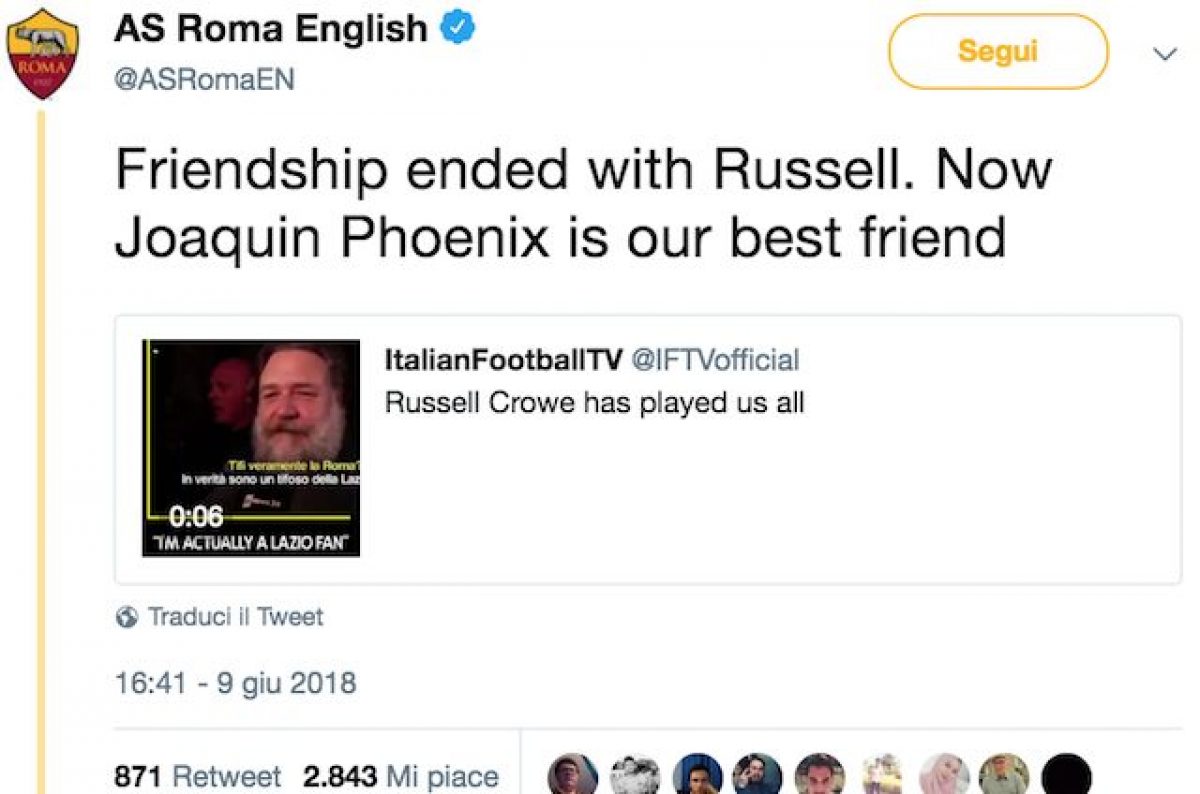Image resolution: width=1200 pixels, height=794 pixels.
Task: Click the globe icon beside Traduci il Tweet
Action: pos(127,617)
